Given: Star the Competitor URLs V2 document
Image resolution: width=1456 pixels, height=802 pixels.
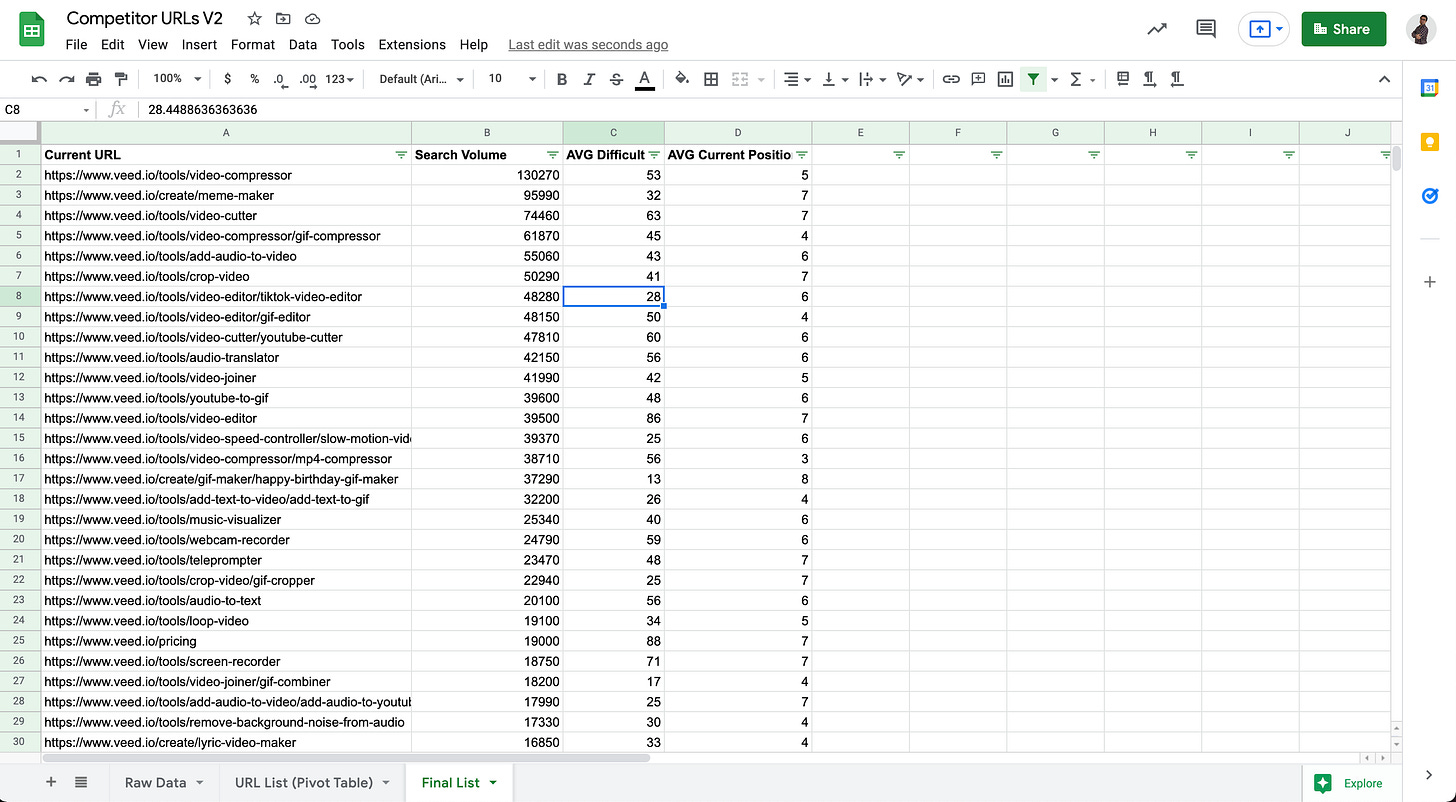Looking at the screenshot, I should click(255, 18).
